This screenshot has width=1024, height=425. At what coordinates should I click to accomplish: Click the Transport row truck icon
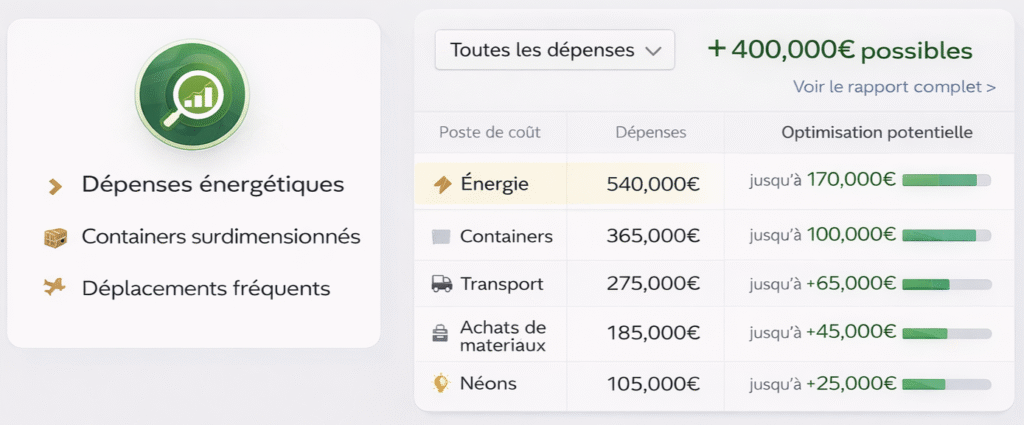441,284
